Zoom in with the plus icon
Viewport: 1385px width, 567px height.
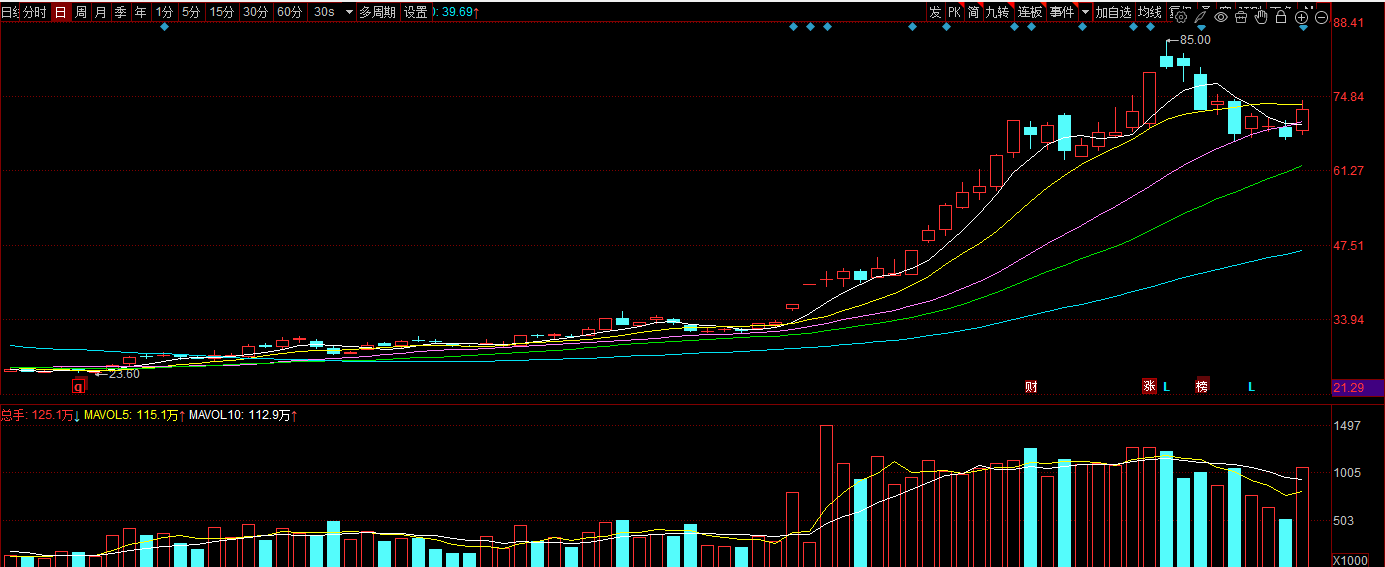pyautogui.click(x=1302, y=17)
